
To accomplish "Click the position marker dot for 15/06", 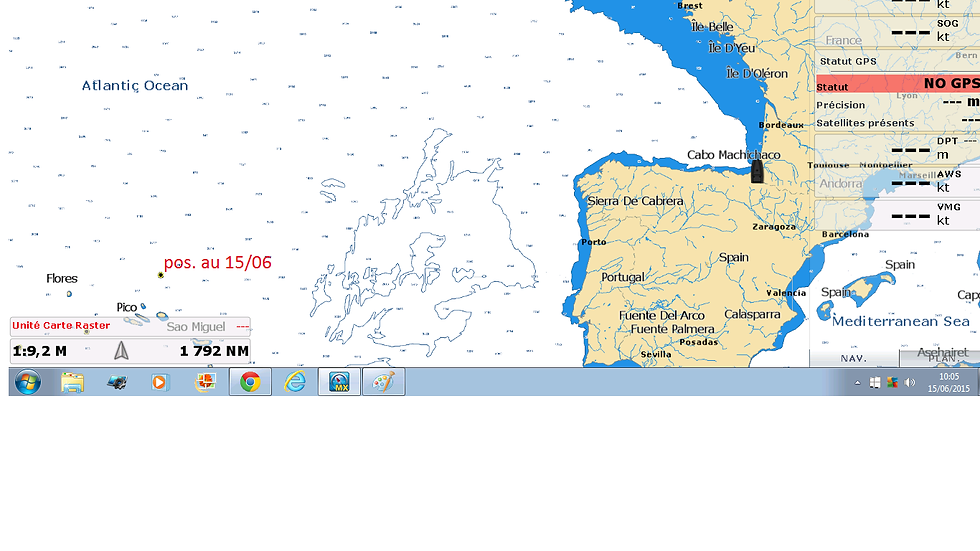I will pos(161,275).
